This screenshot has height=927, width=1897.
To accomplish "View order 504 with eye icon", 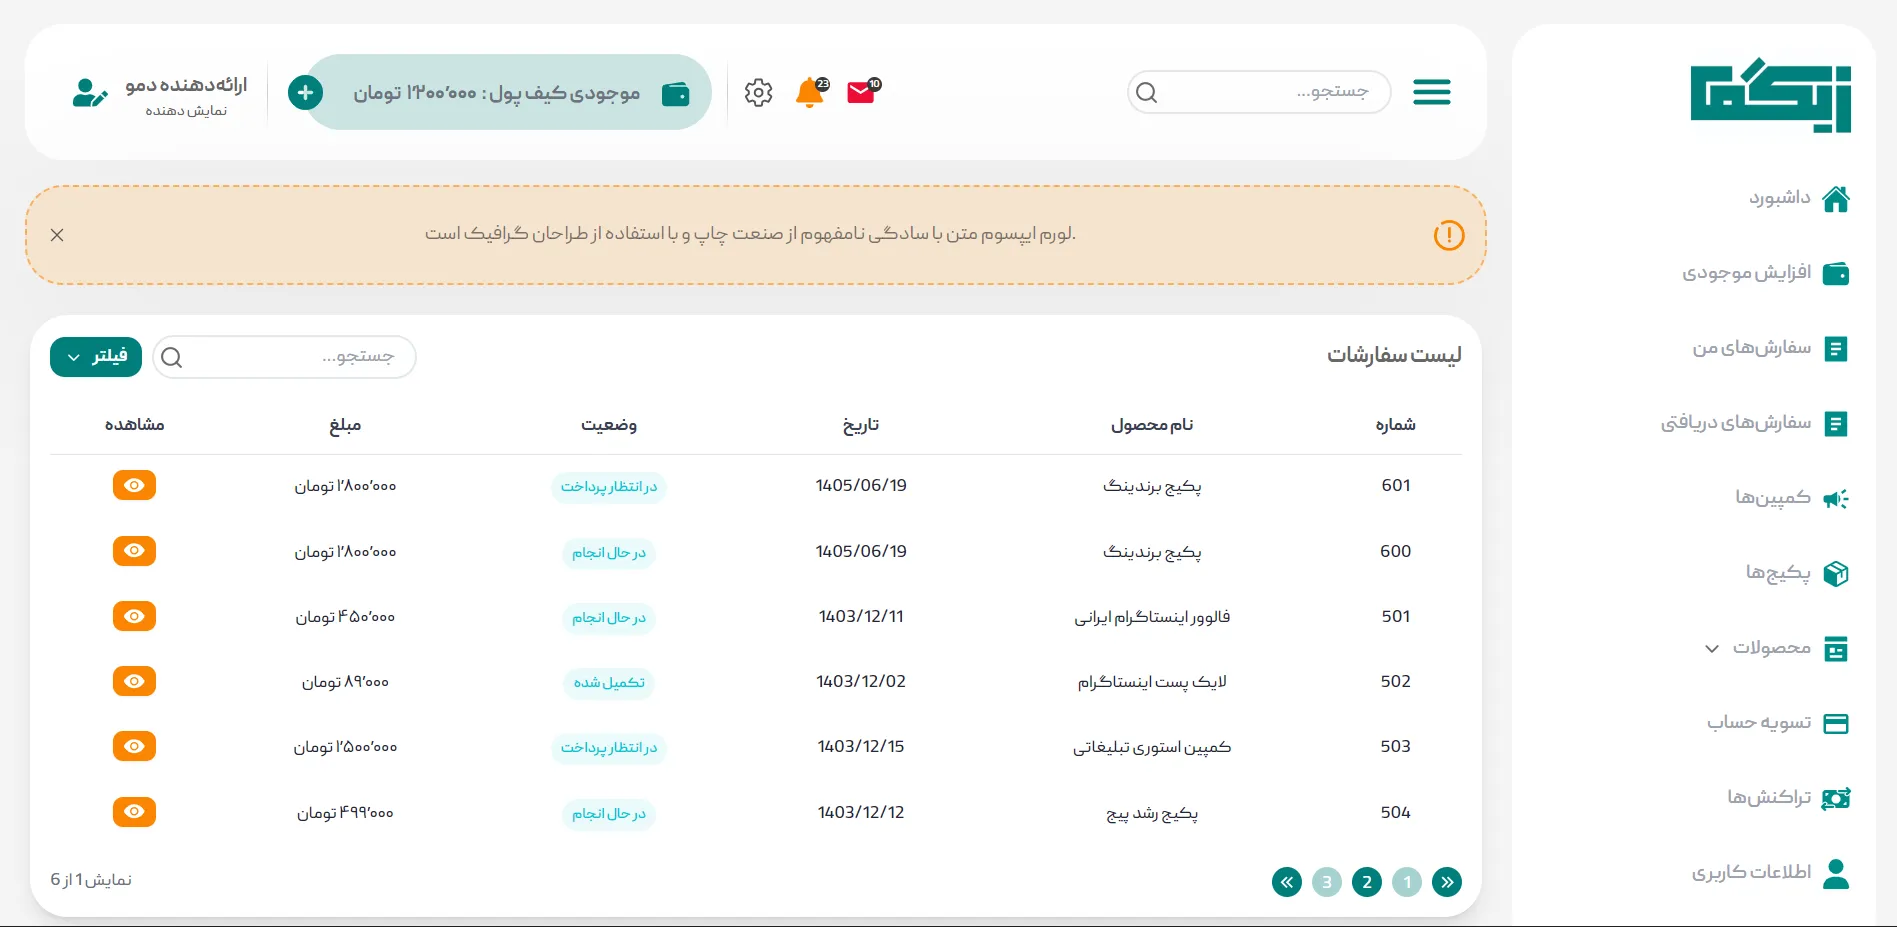I will (x=134, y=811).
